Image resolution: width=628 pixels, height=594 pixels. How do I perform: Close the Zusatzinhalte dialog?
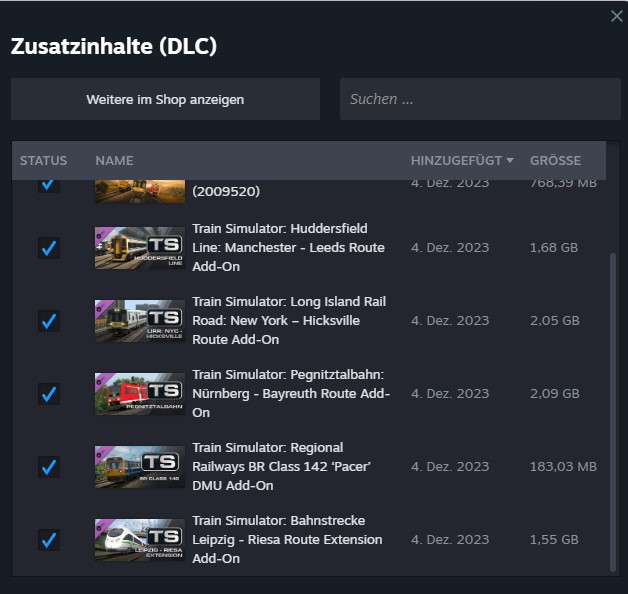pos(616,16)
